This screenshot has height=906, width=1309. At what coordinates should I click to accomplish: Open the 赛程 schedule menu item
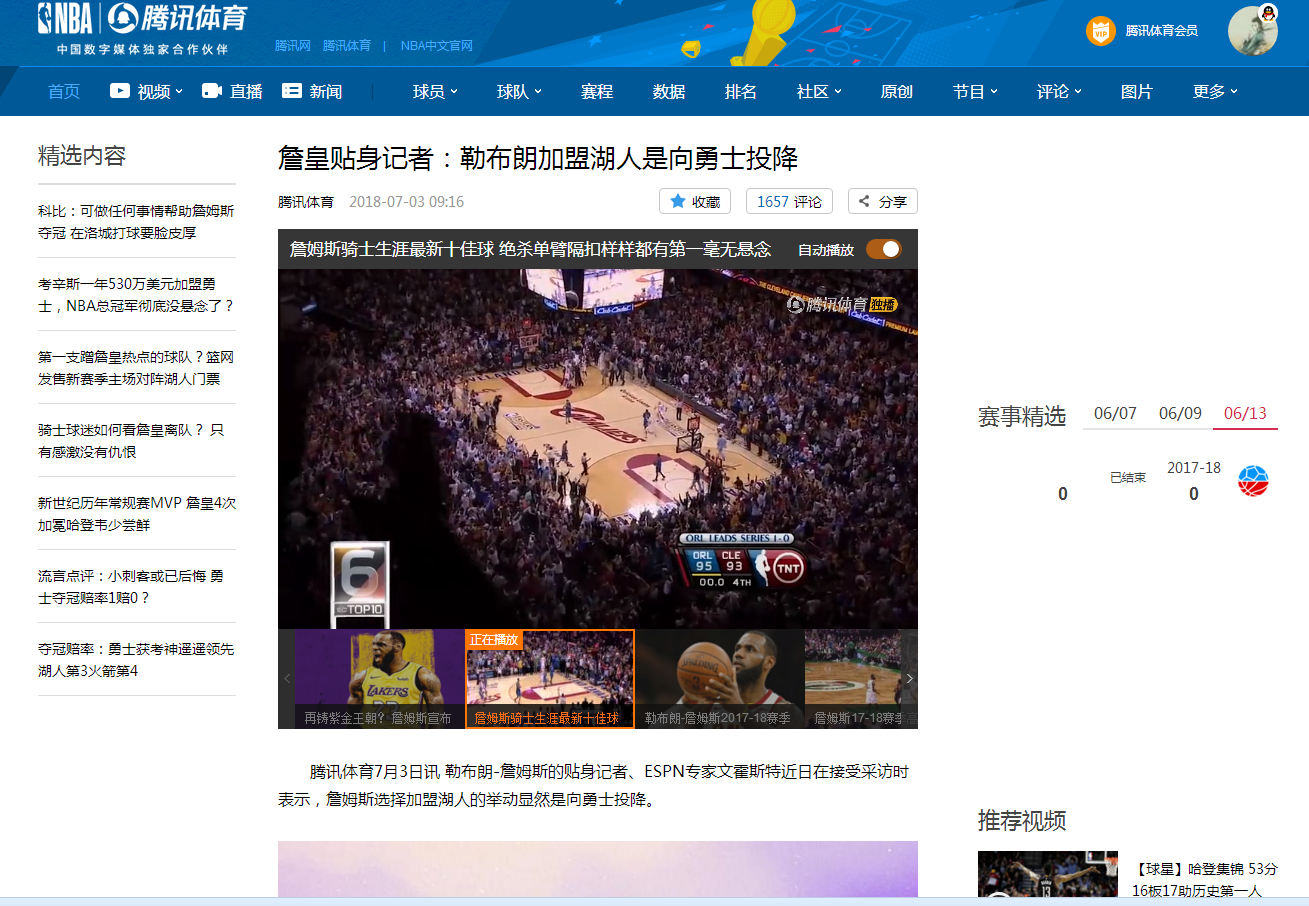click(x=597, y=91)
